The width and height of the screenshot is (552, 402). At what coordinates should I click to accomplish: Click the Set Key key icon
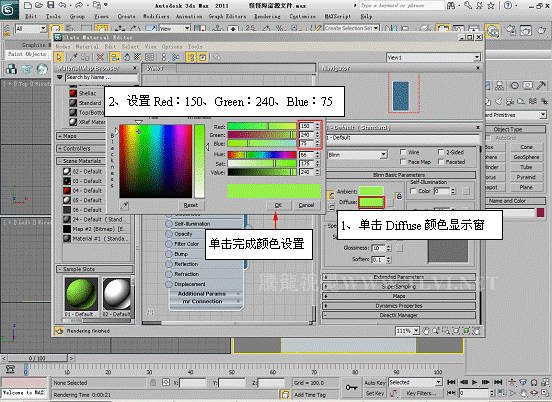tap(351, 387)
